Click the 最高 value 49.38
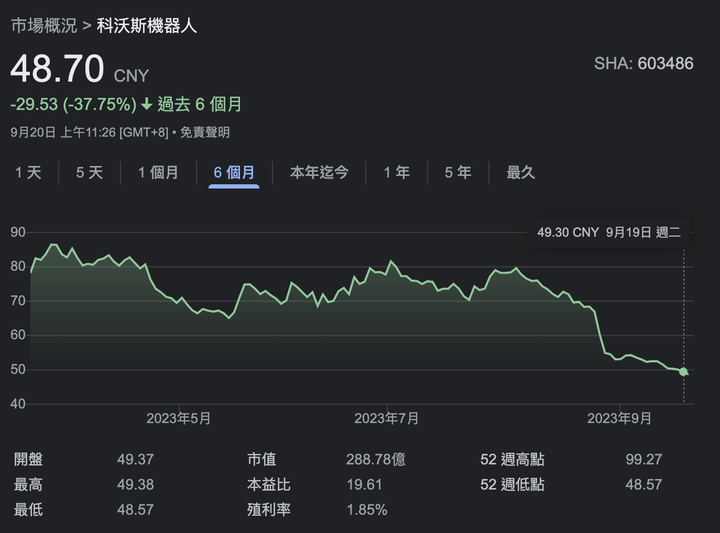The height and width of the screenshot is (533, 720). click(x=135, y=484)
